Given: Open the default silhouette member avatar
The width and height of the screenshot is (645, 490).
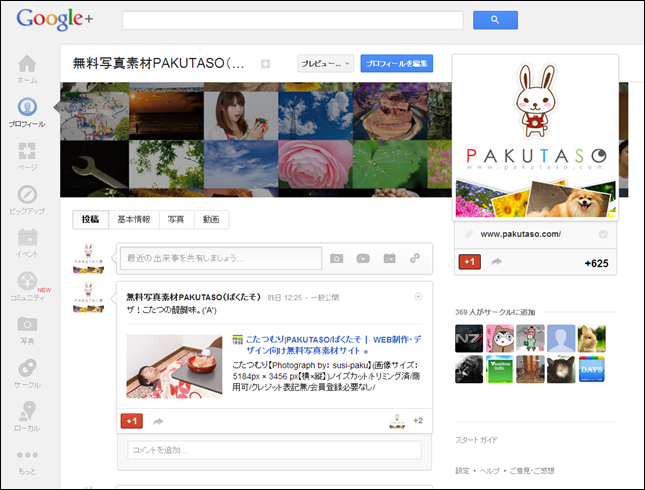Looking at the screenshot, I should [561, 339].
